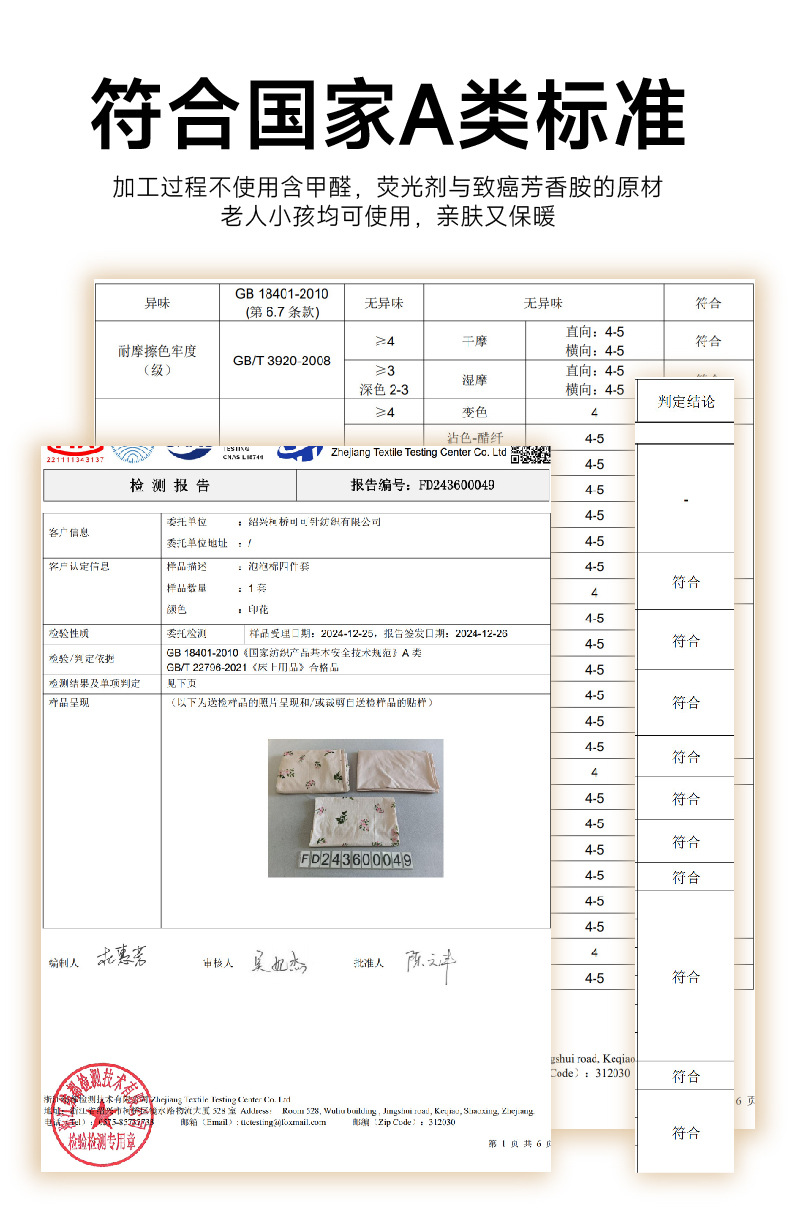Click the page indicator 第 1 页 共 6 页
The image size is (790, 1228).
(x=519, y=1143)
